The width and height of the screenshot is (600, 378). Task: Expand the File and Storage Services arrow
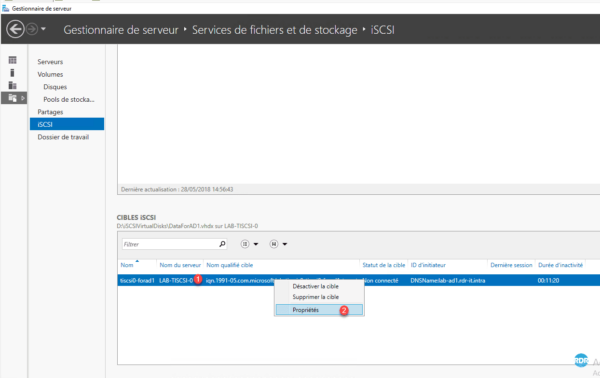[23, 98]
